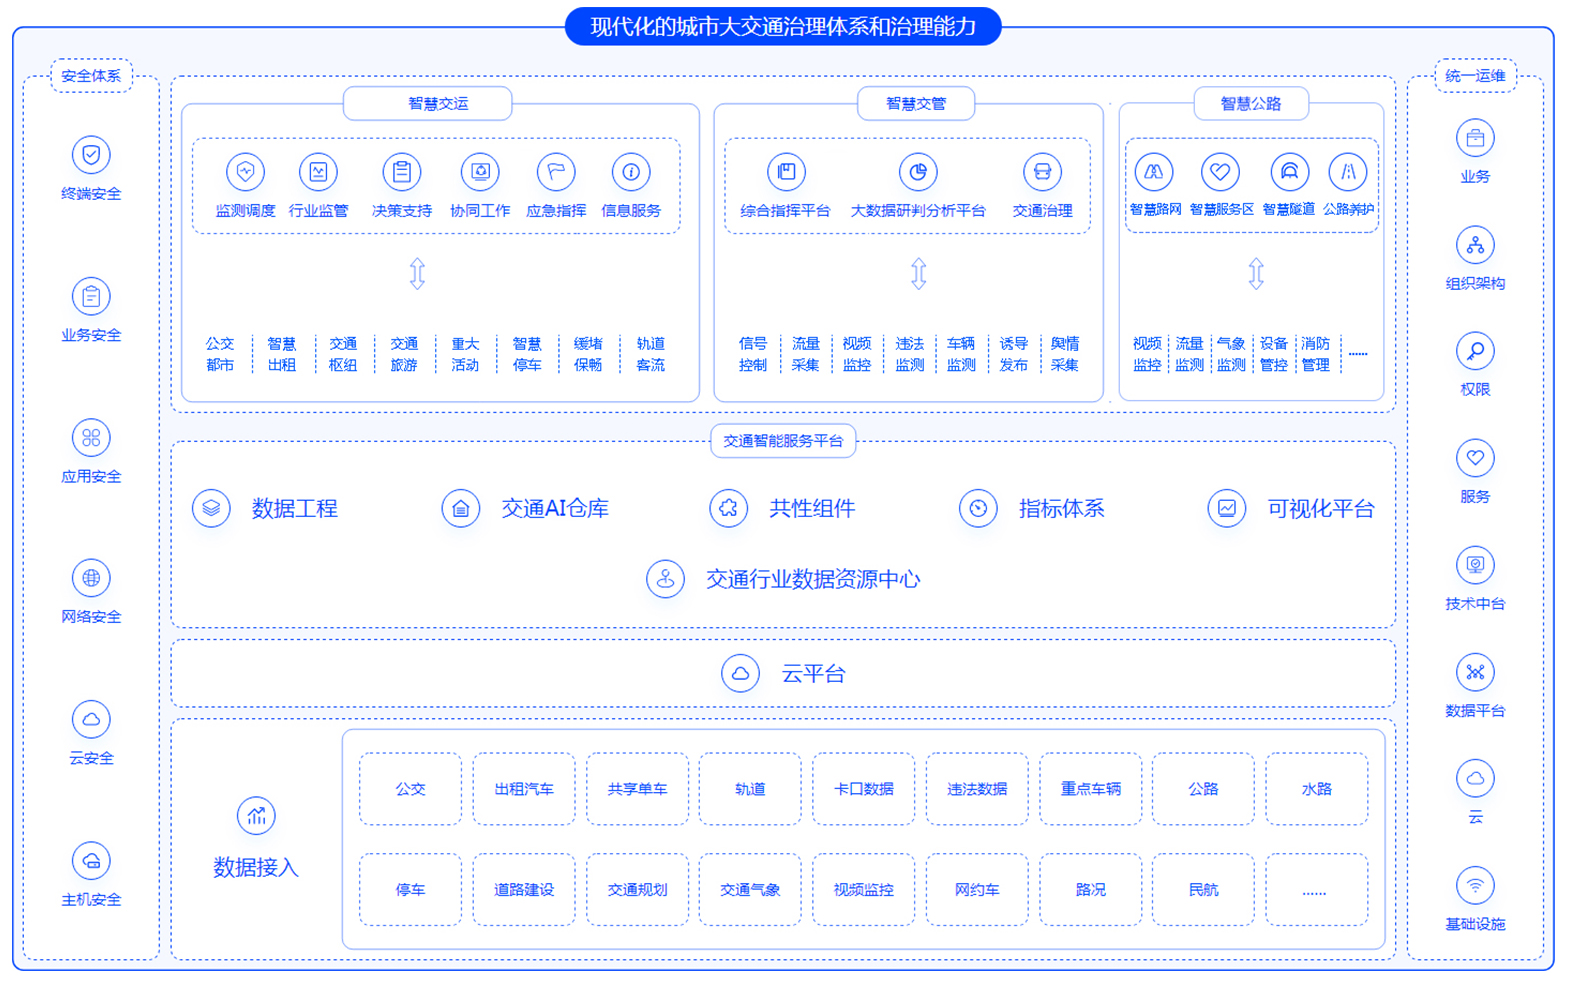Select the 智慧交运 tab label

tap(438, 103)
